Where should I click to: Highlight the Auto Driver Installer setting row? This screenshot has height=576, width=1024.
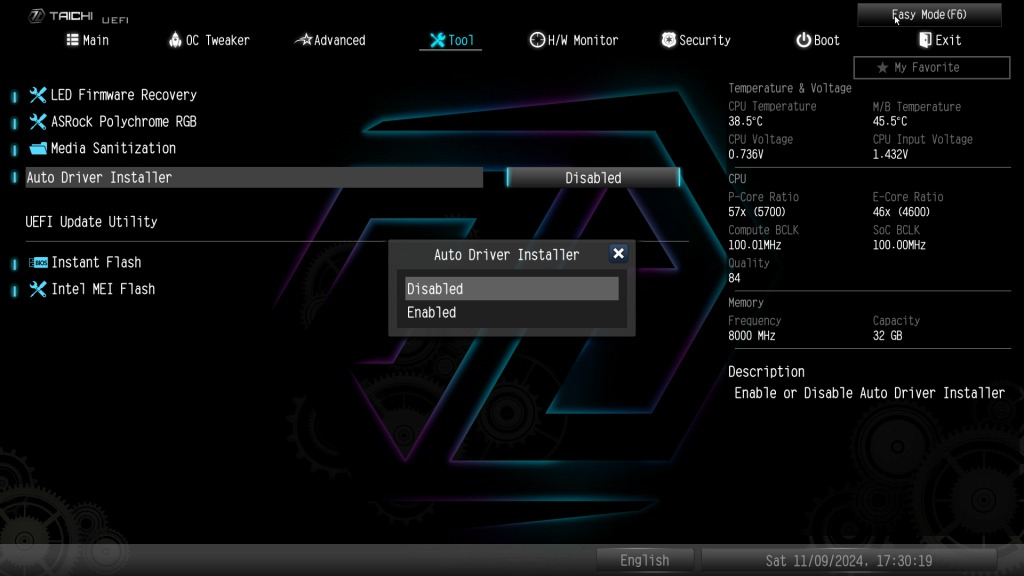coord(254,178)
